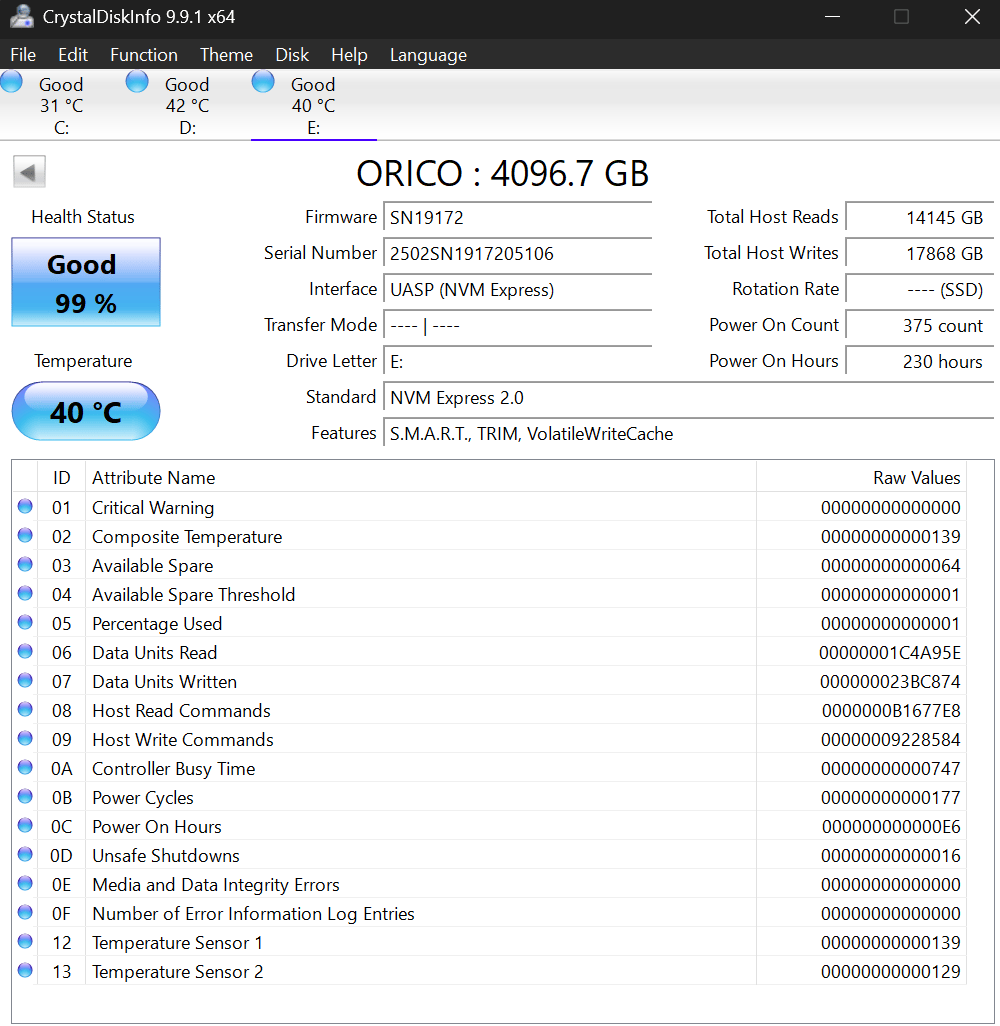Click the Firmware field SN19172

(x=517, y=217)
